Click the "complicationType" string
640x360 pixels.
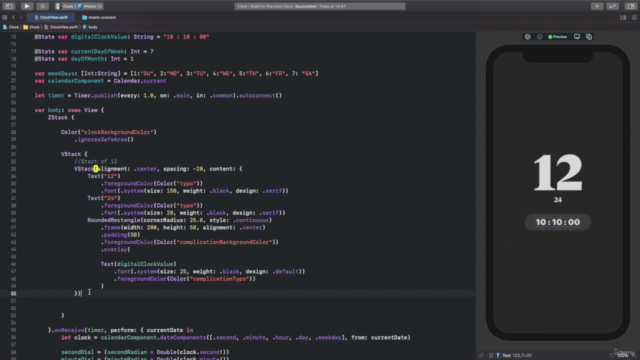pyautogui.click(x=220, y=279)
